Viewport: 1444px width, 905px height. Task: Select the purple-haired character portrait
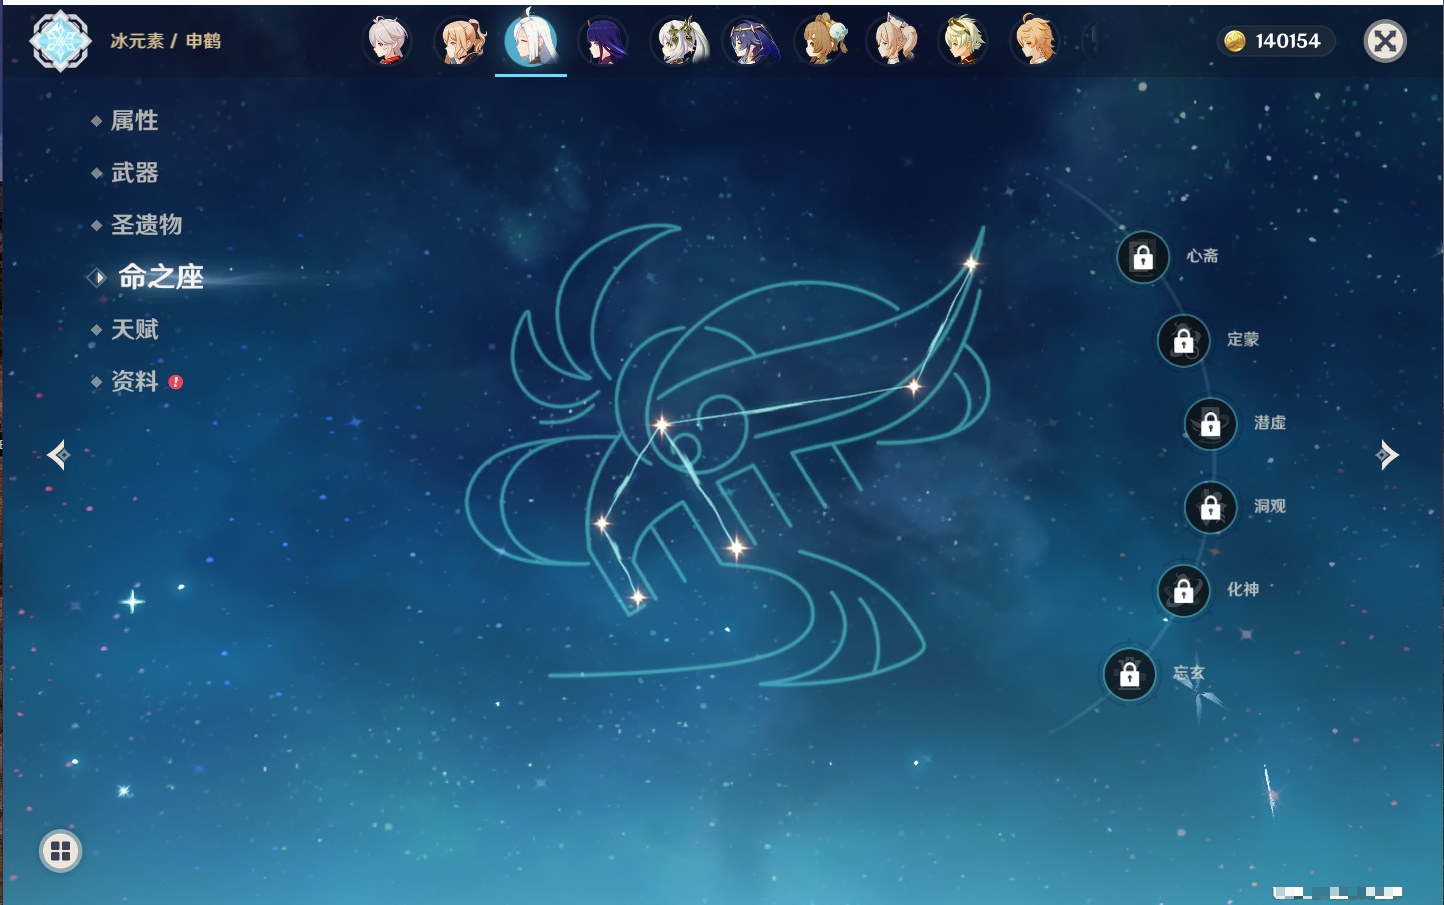pos(604,42)
